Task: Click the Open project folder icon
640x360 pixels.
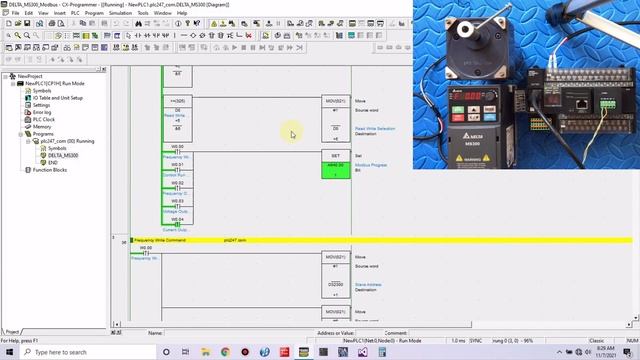Action: coord(18,24)
